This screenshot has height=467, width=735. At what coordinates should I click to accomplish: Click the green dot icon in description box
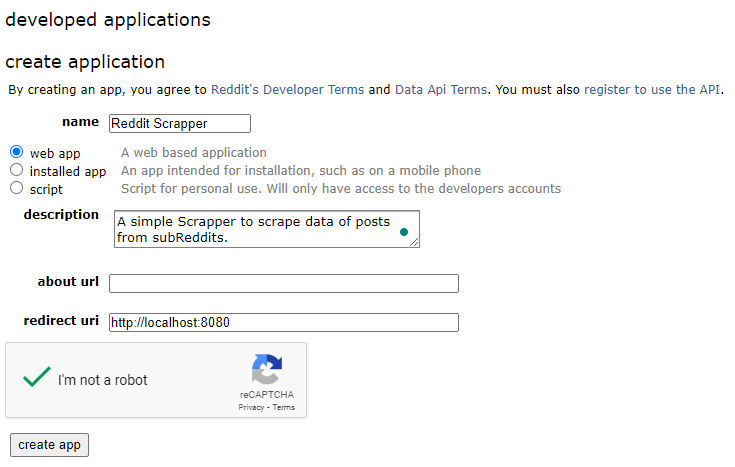coord(404,232)
